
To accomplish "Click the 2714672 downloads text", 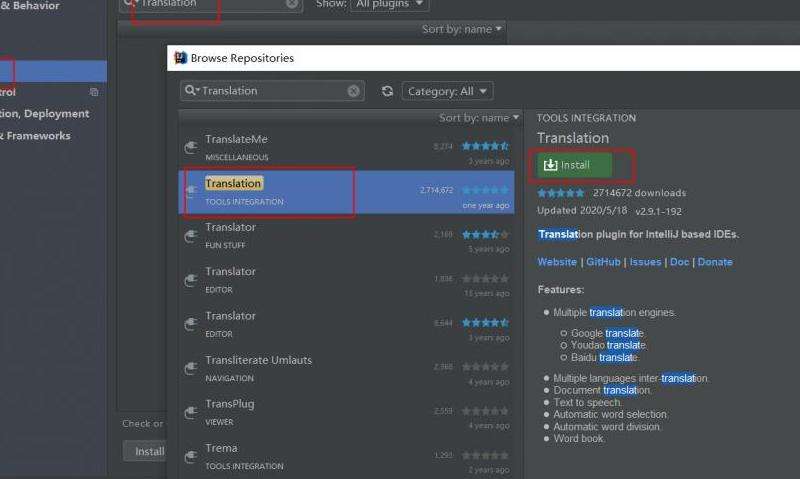I will coord(639,193).
